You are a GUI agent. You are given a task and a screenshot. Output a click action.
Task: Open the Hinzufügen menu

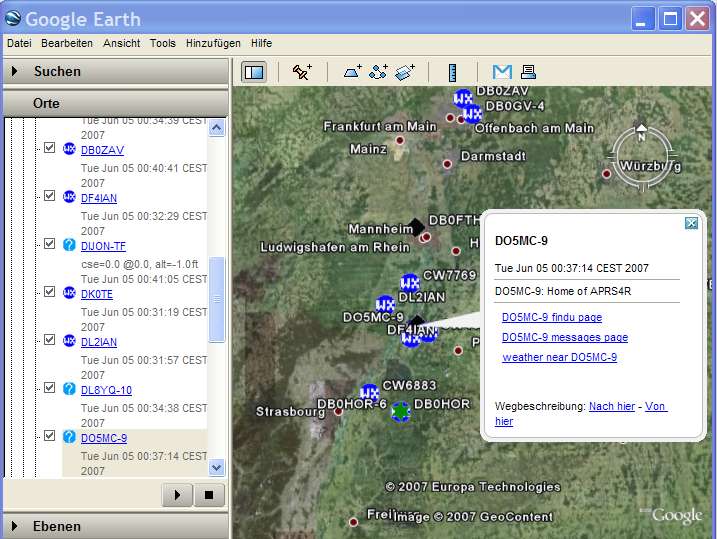tap(213, 43)
